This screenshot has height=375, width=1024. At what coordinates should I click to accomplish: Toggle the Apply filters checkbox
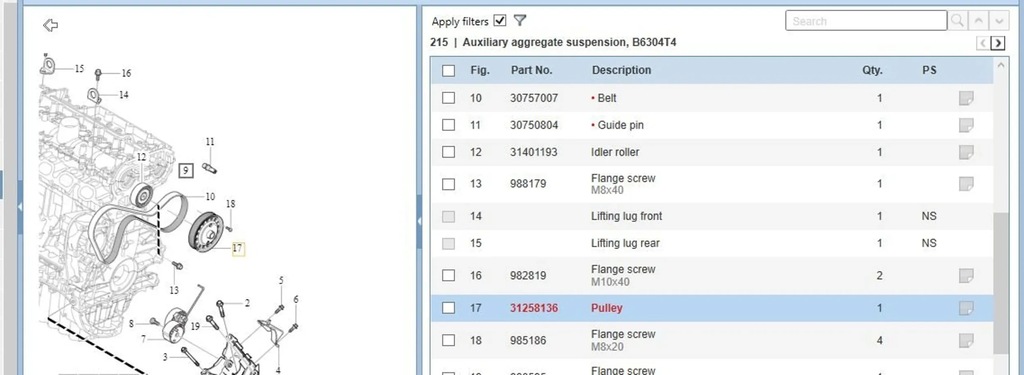pos(500,21)
